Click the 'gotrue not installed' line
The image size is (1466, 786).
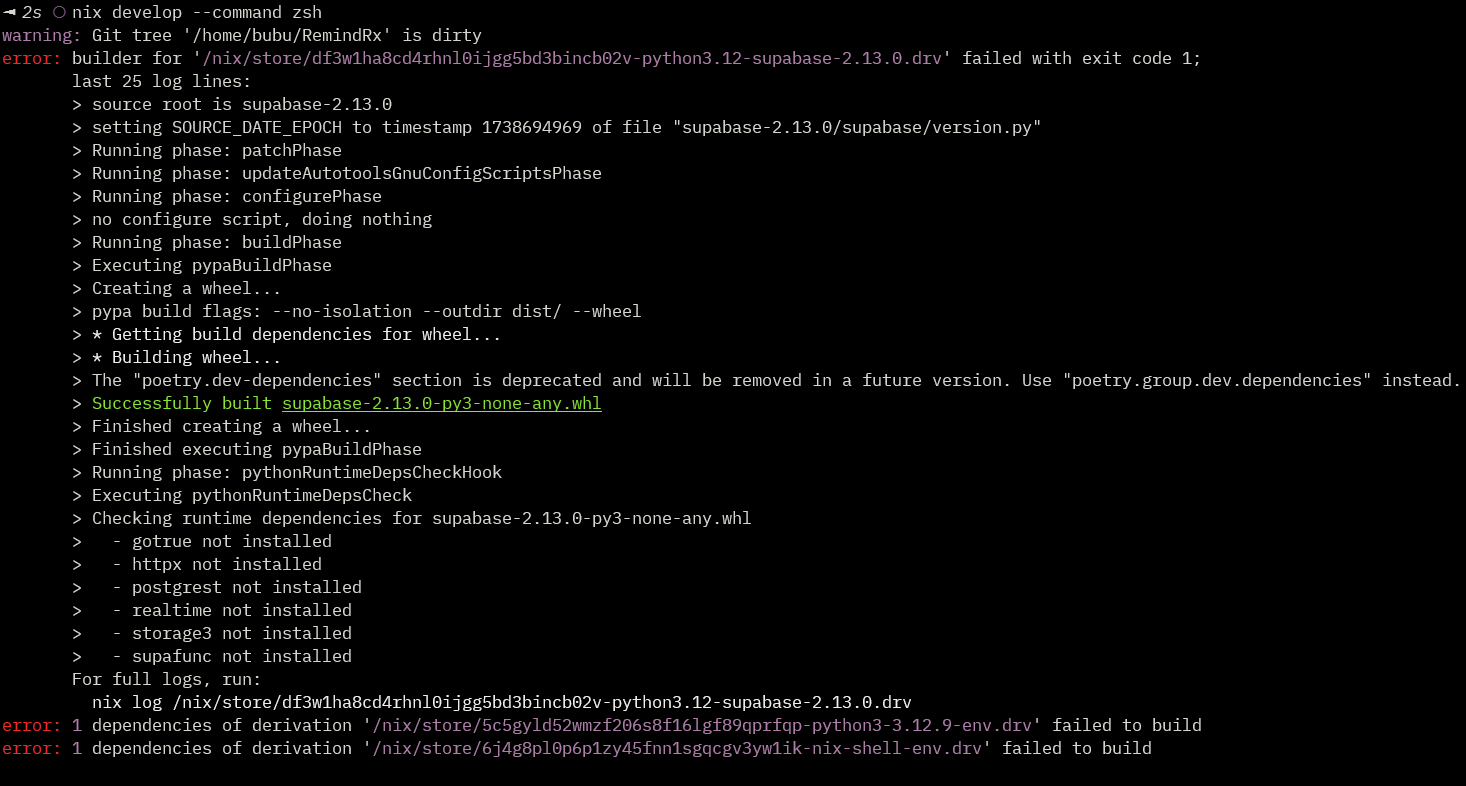(x=232, y=541)
